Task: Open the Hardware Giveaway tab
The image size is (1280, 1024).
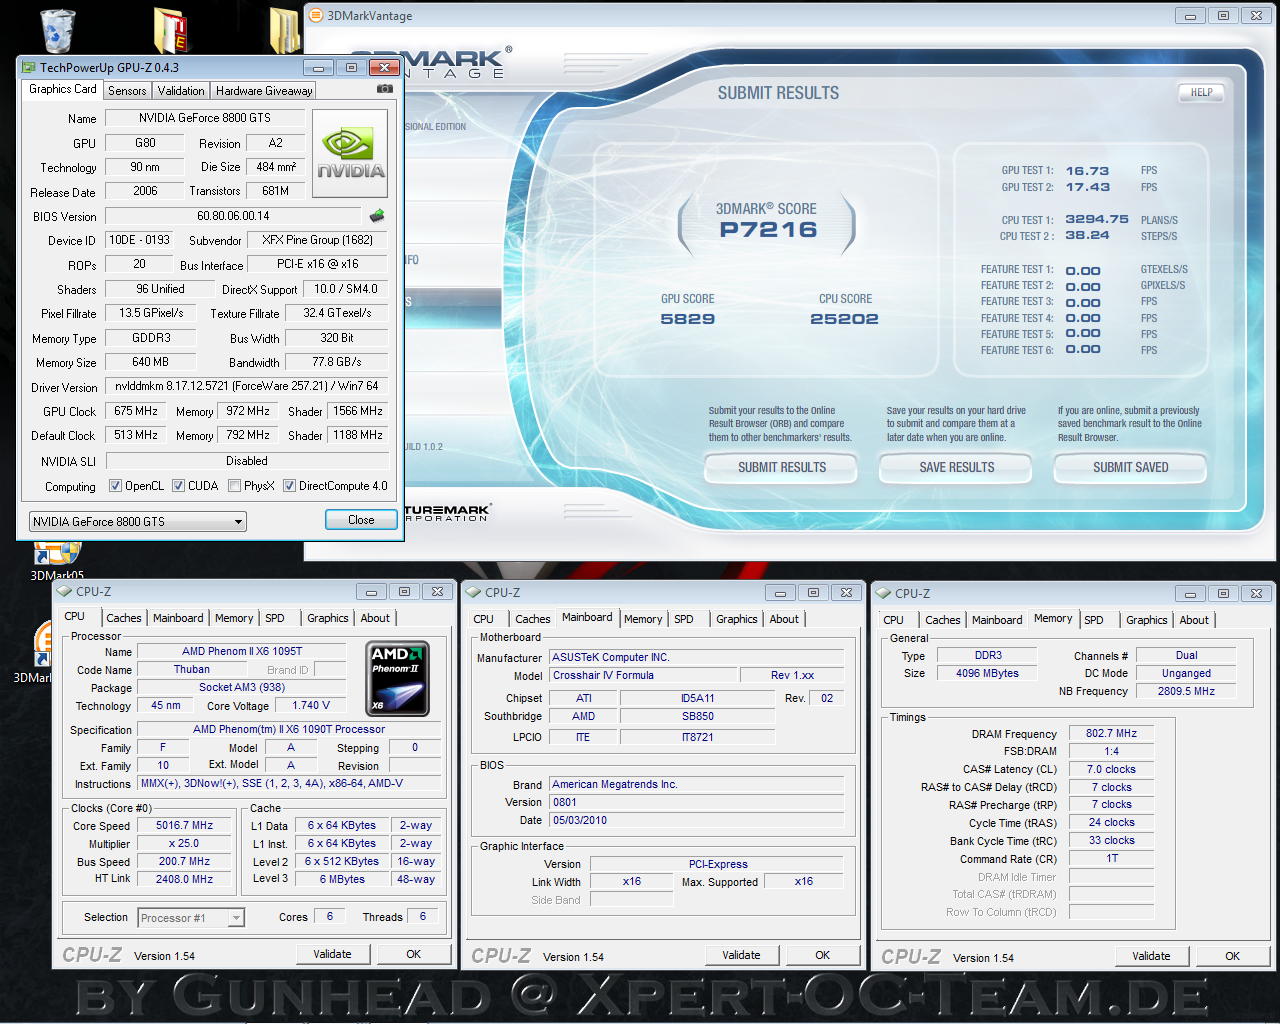Action: (x=264, y=90)
